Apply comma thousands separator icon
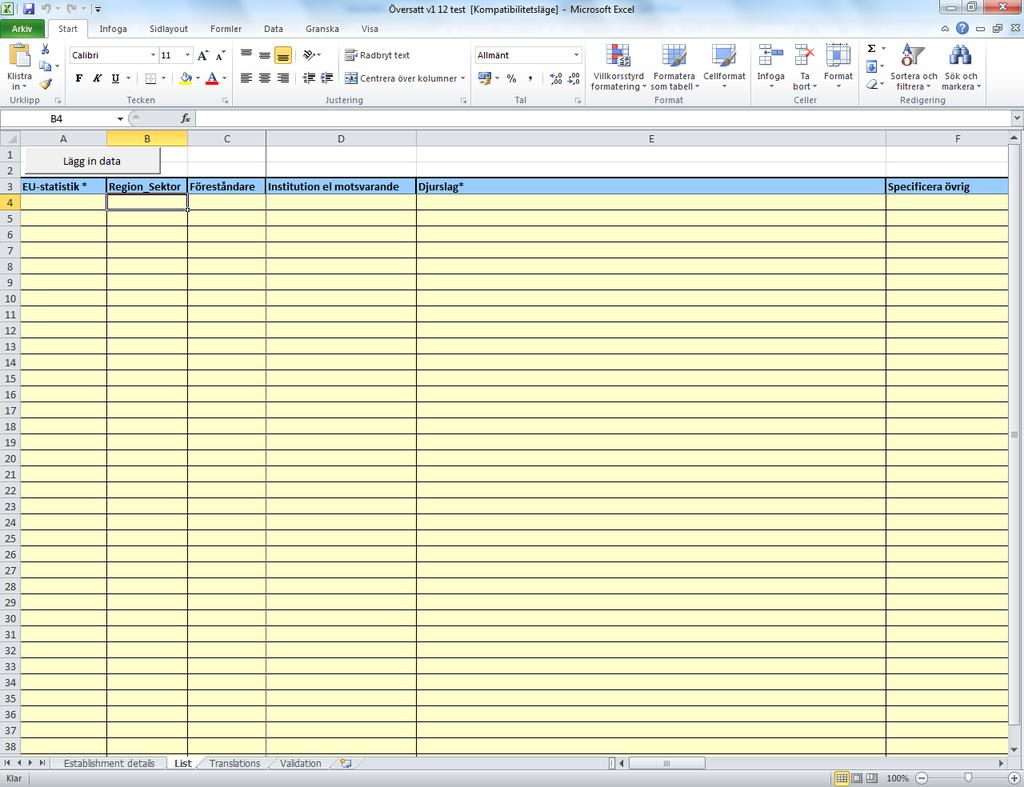Image resolution: width=1024 pixels, height=787 pixels. point(530,78)
